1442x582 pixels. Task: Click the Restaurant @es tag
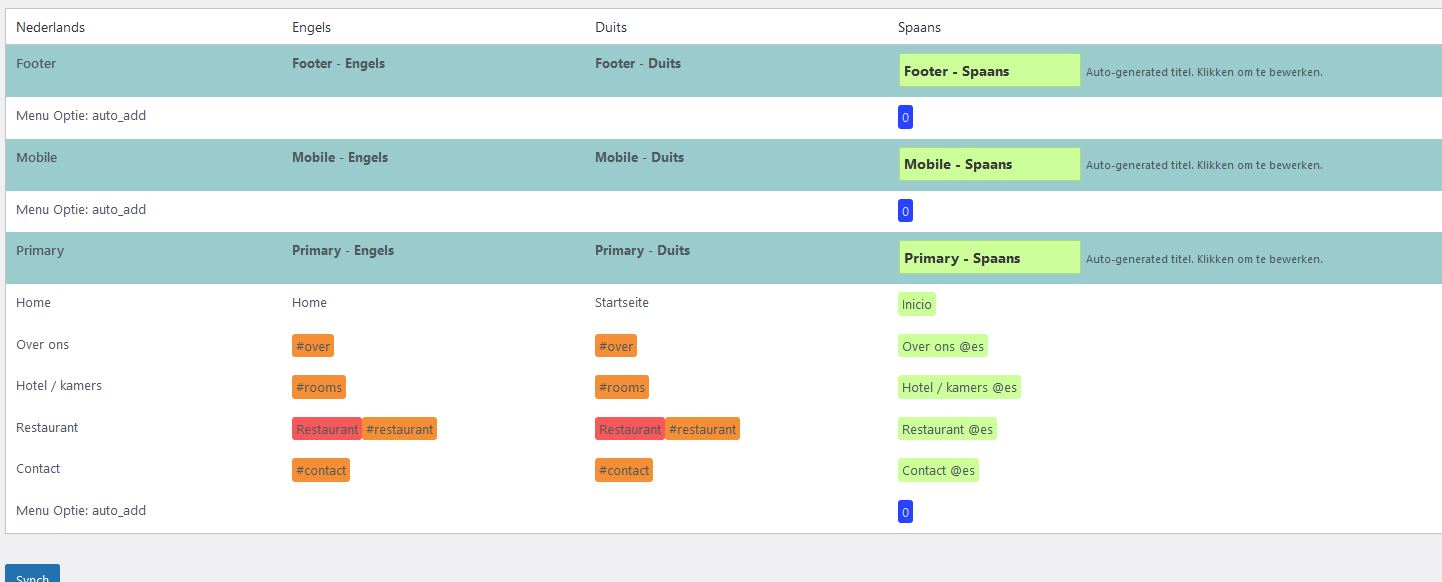947,429
